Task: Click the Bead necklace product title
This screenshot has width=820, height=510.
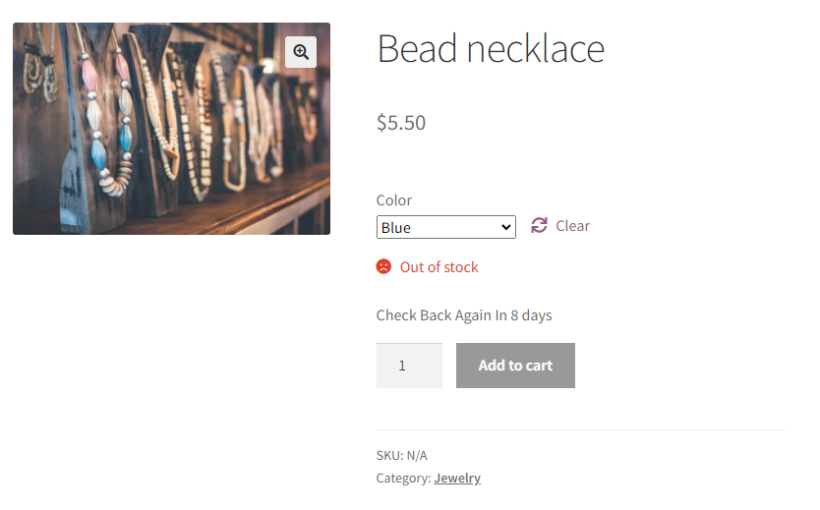Action: point(490,49)
